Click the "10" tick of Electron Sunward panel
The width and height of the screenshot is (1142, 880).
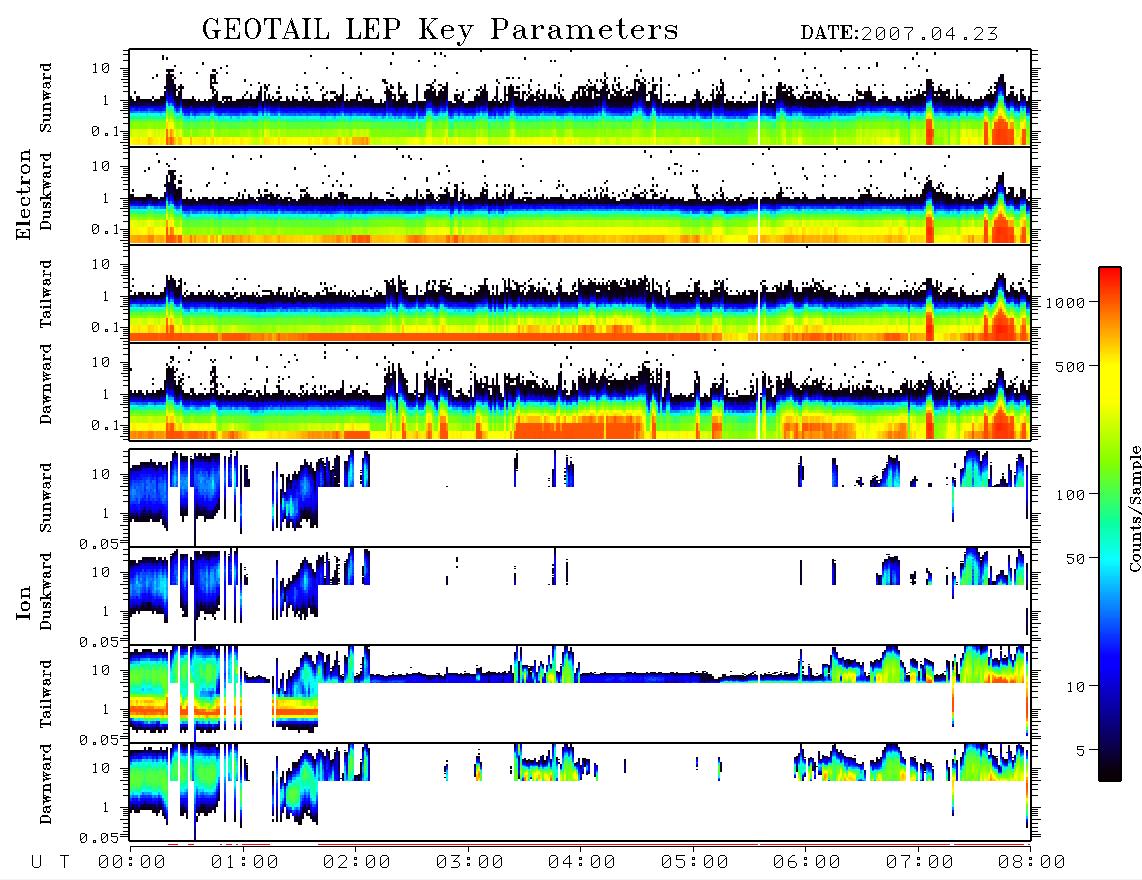point(101,68)
